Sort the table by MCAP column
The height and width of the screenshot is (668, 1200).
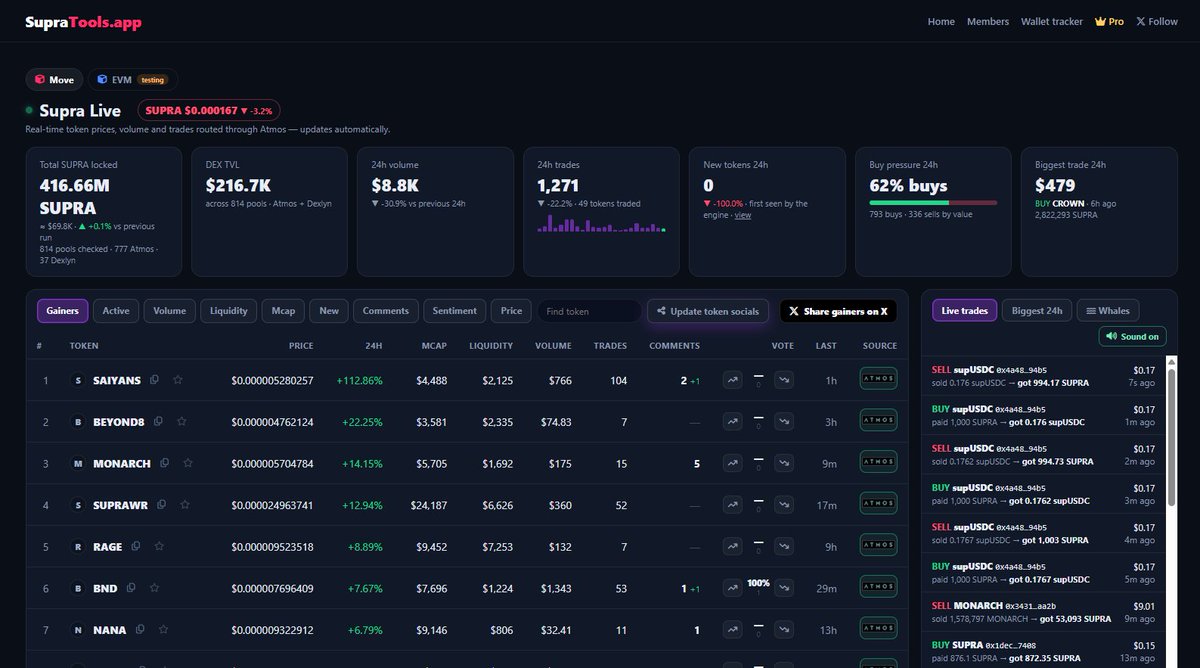(434, 346)
